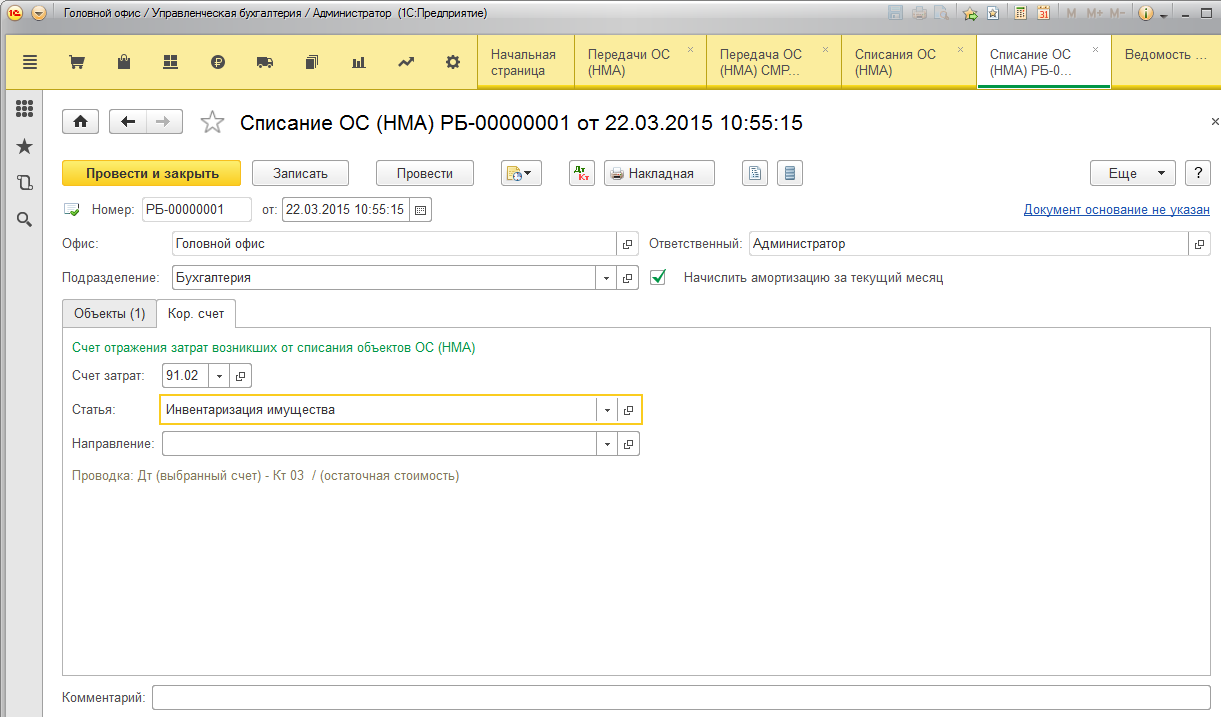Open the create-based-on dropdown button
This screenshot has width=1221, height=717.
pos(520,173)
